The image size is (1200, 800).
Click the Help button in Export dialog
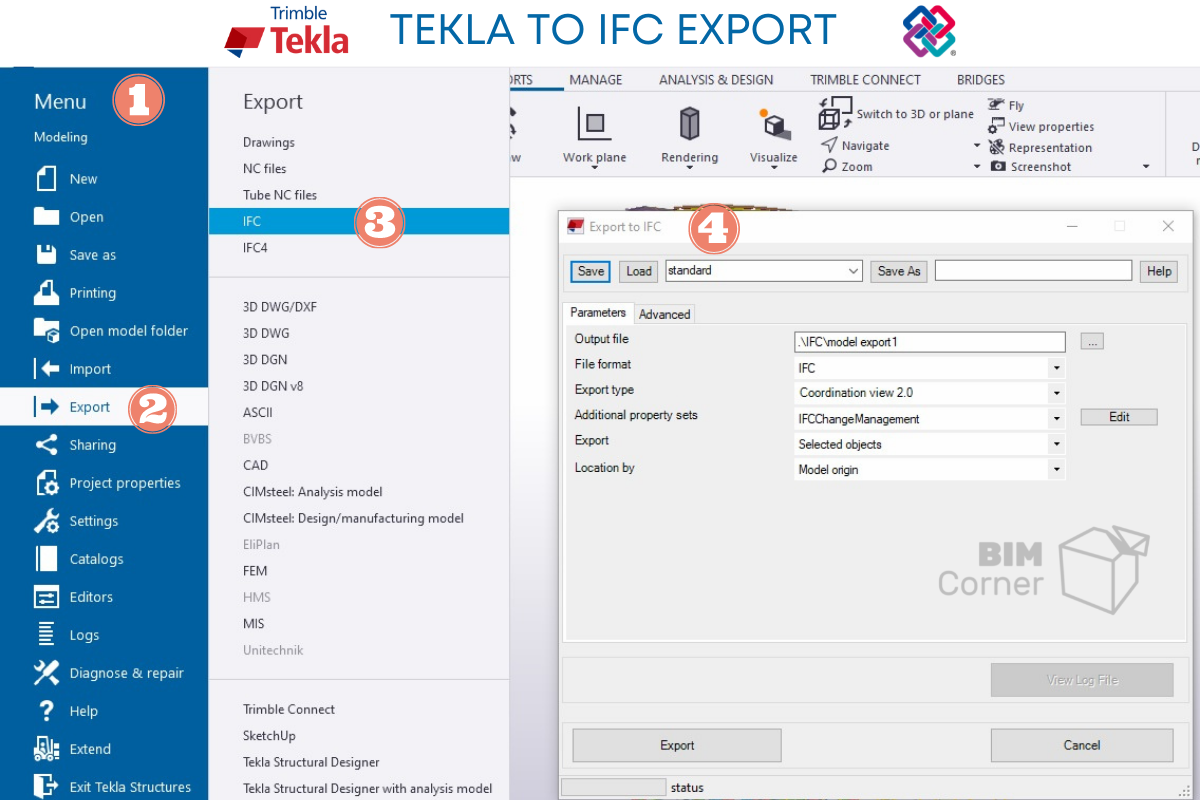click(x=1159, y=271)
